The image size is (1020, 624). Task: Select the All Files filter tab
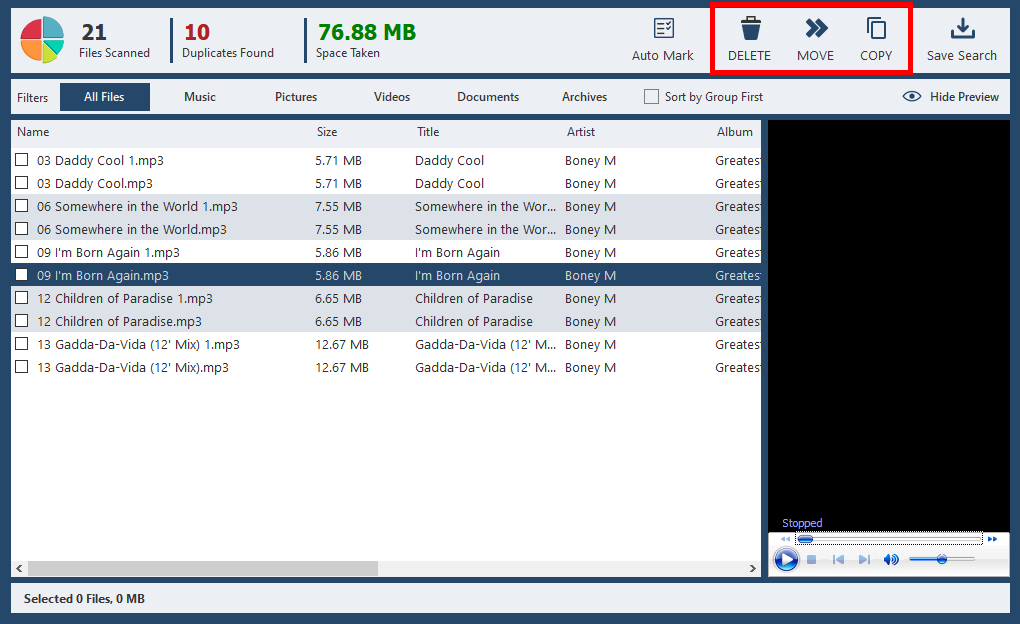105,97
